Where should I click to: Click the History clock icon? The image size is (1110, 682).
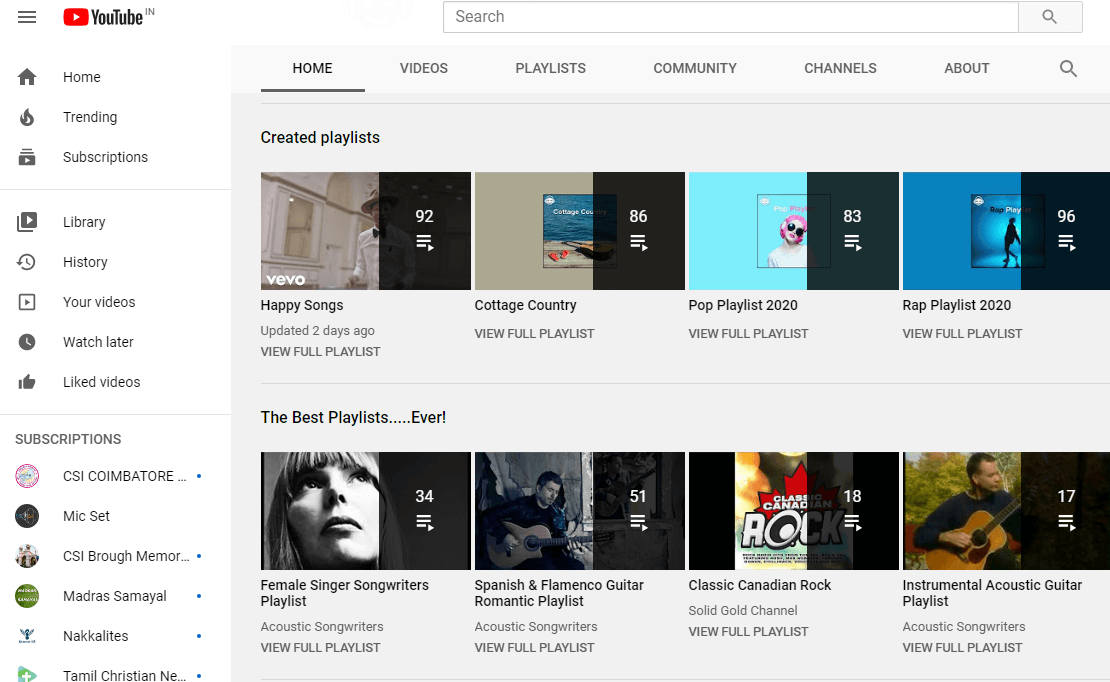coord(27,262)
